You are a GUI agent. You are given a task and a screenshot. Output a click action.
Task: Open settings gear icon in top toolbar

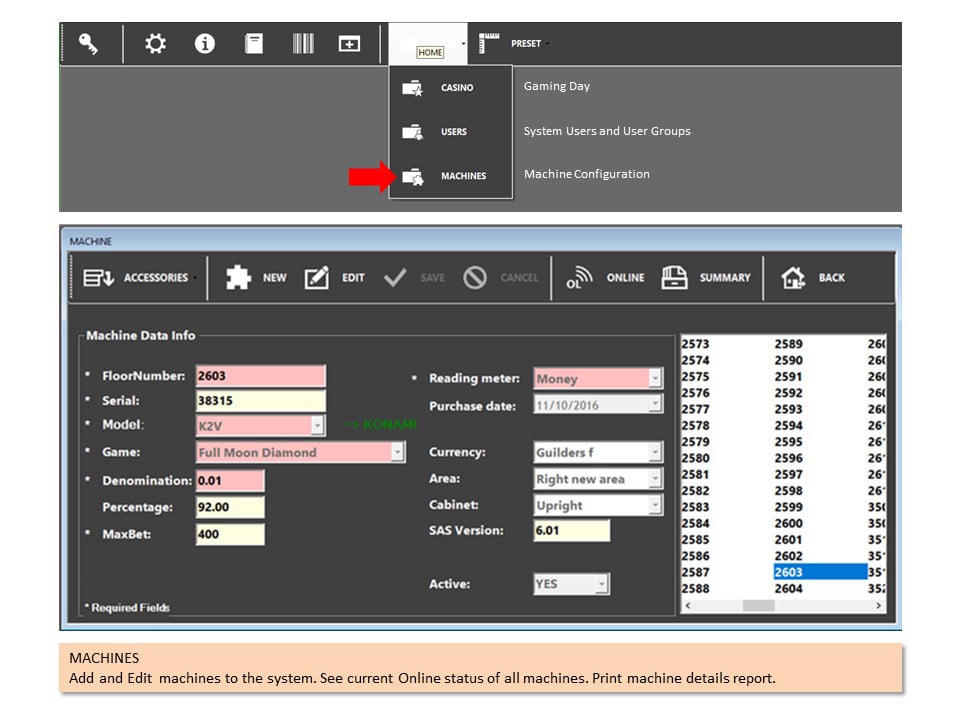155,43
